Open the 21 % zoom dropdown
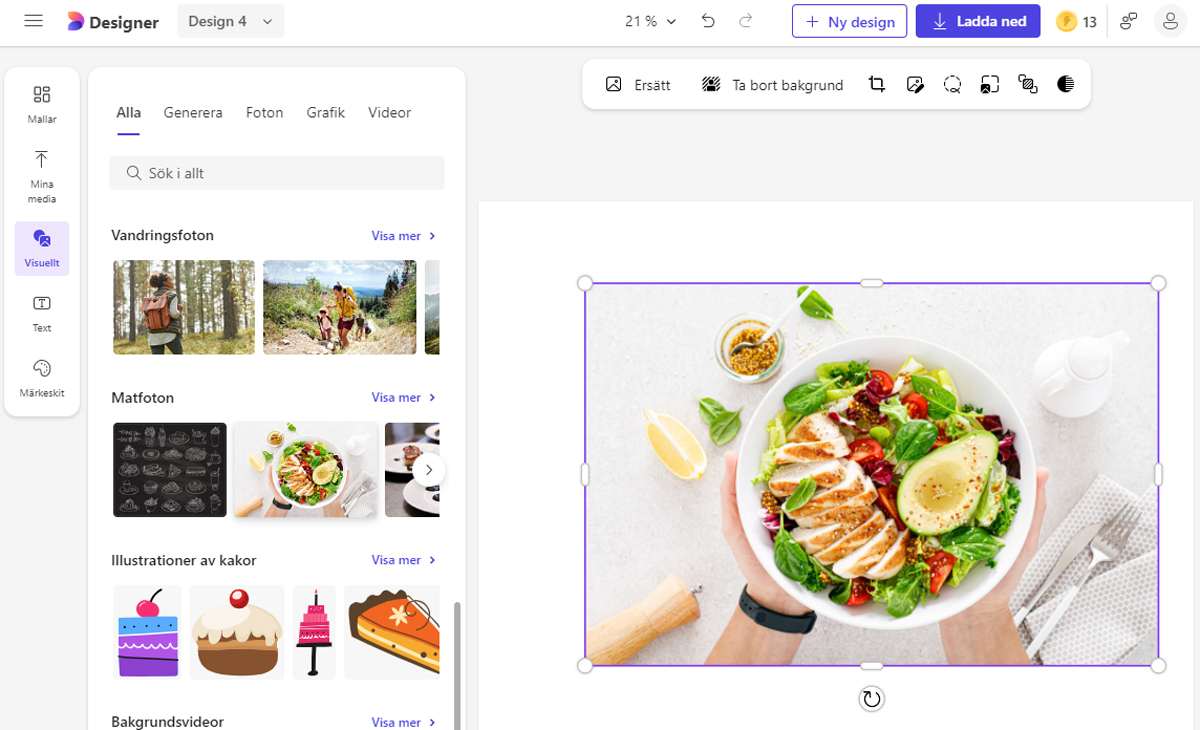Screen dimensions: 1200x730 [x=651, y=21]
